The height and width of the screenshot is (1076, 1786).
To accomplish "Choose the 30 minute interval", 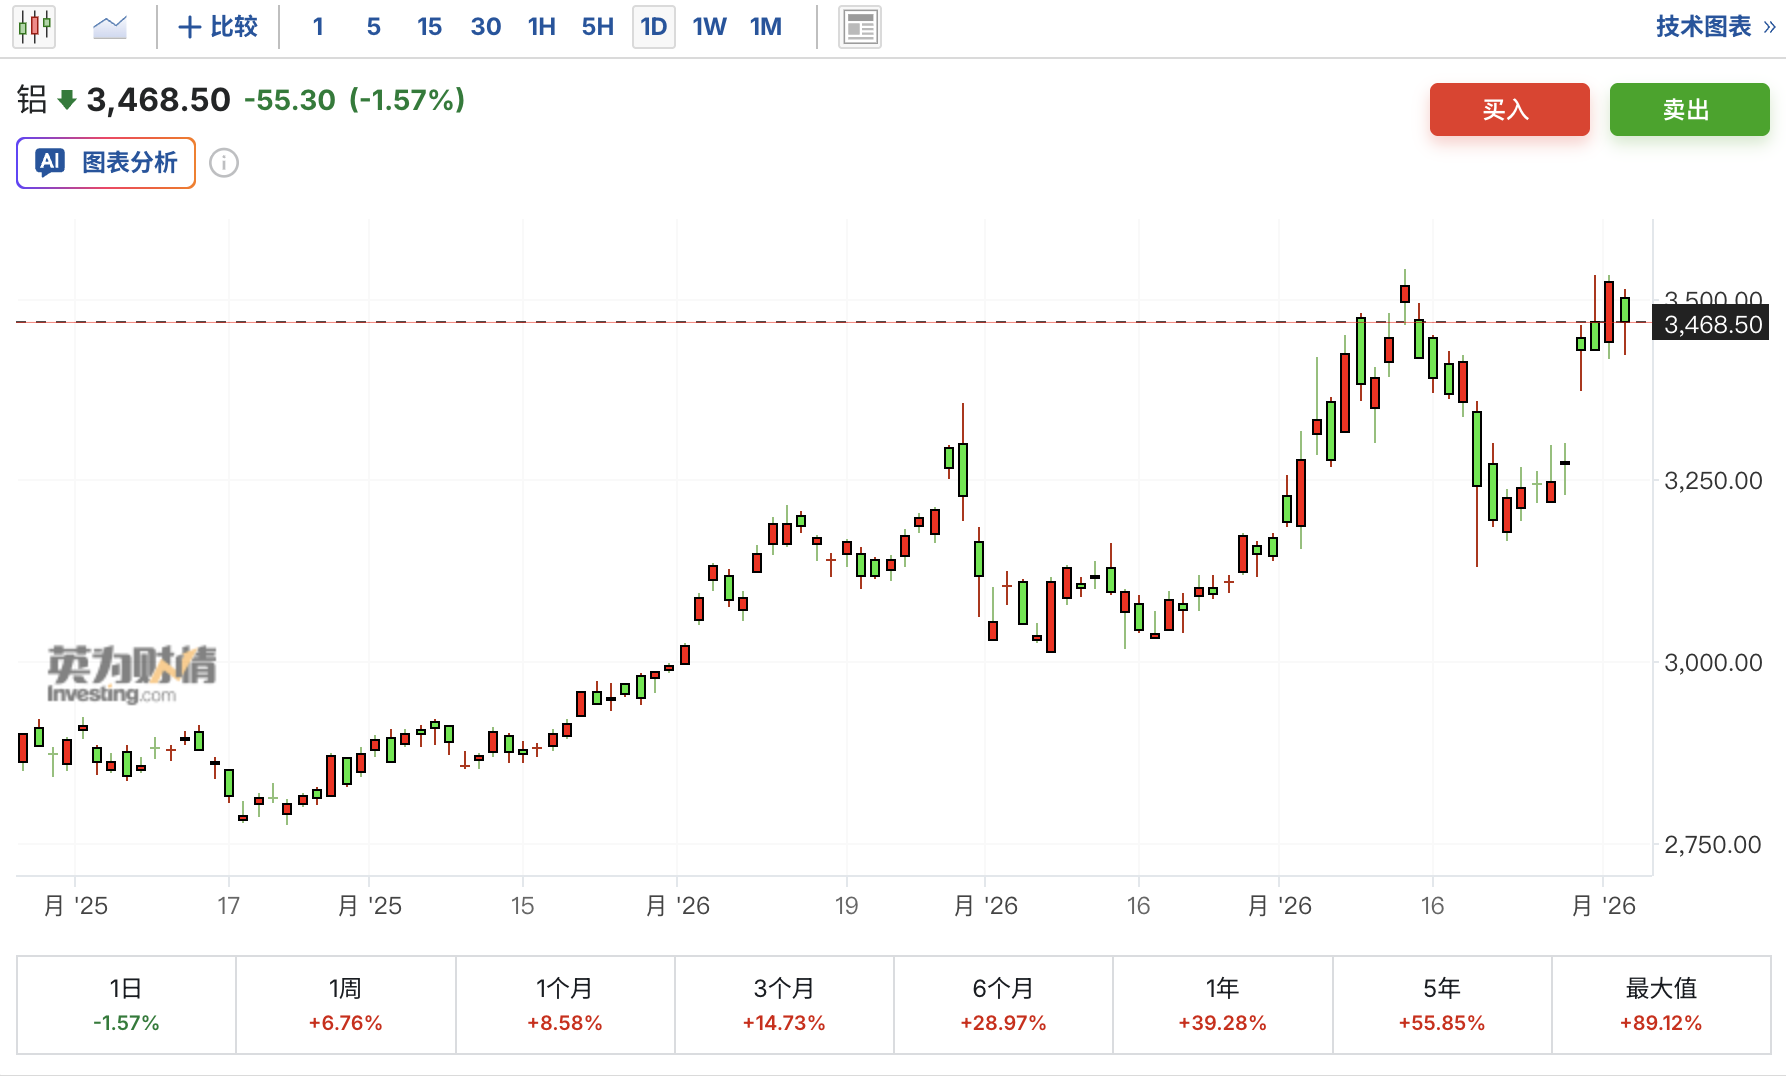I will [x=485, y=27].
